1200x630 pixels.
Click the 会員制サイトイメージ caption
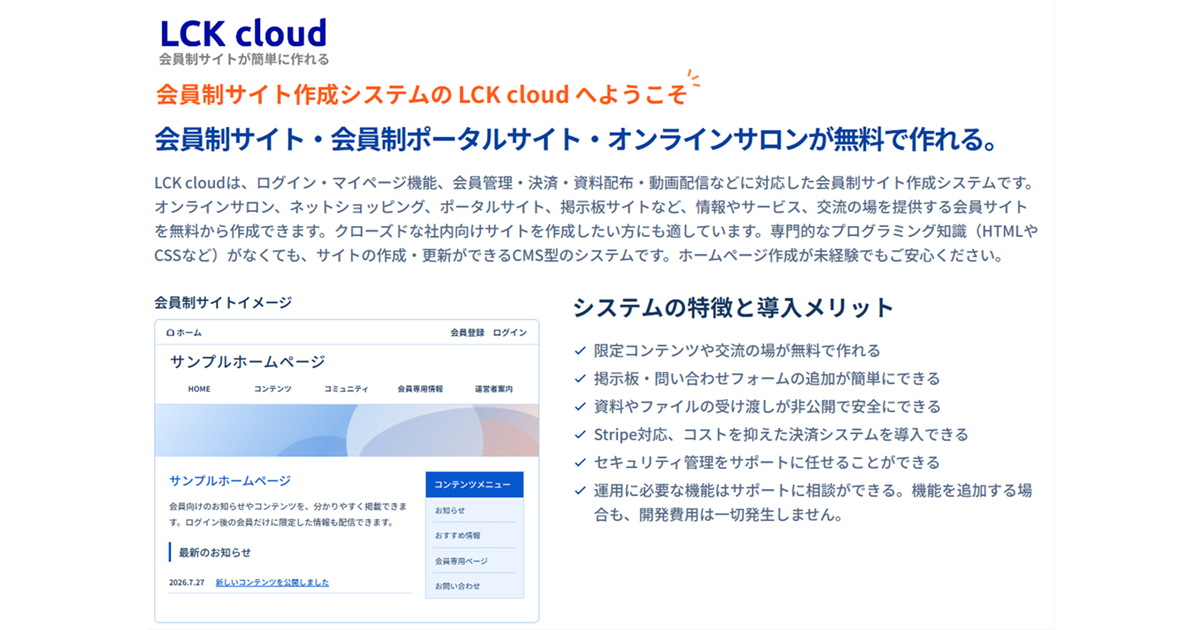tap(223, 302)
